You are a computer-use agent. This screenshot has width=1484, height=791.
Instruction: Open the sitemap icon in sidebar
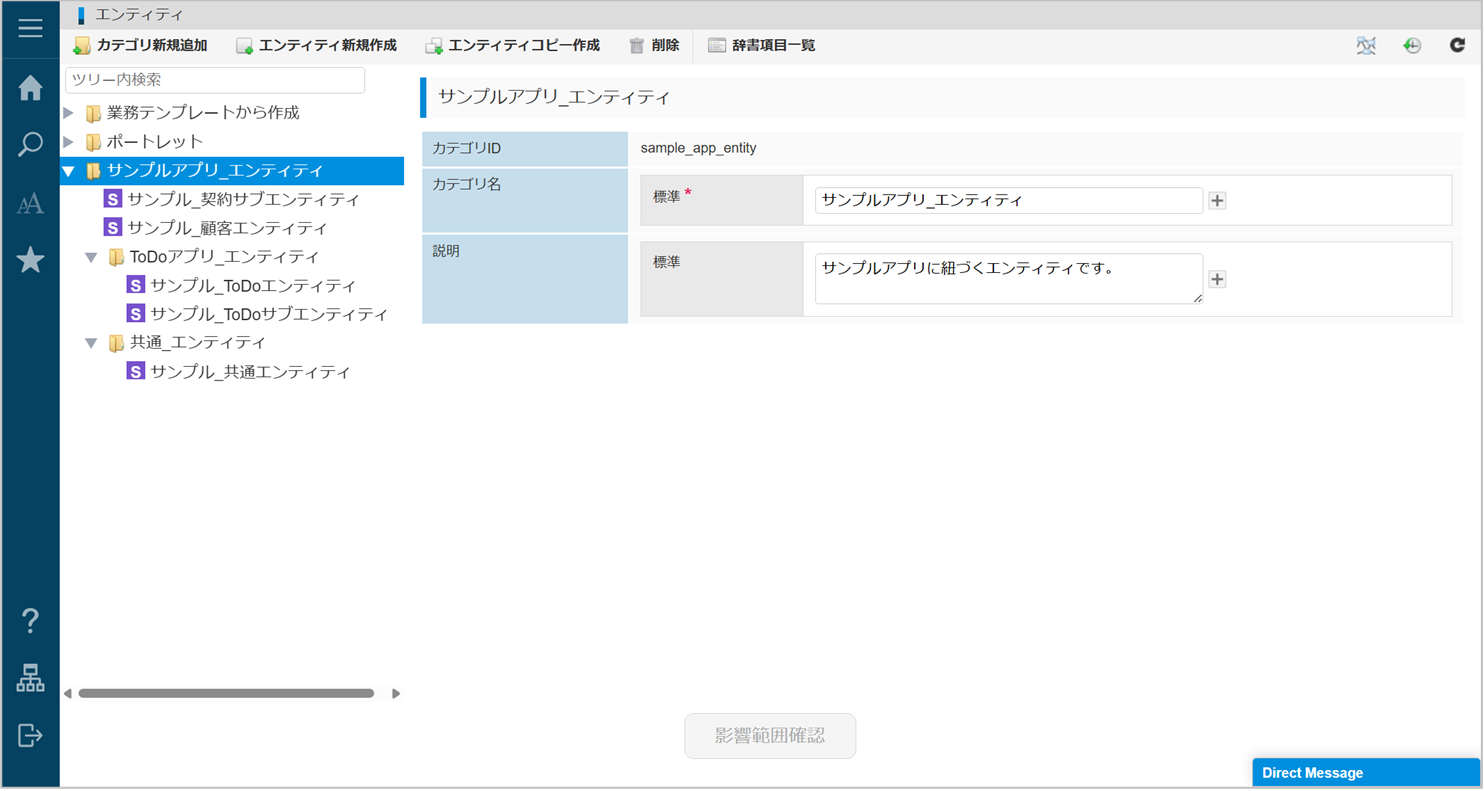point(30,678)
